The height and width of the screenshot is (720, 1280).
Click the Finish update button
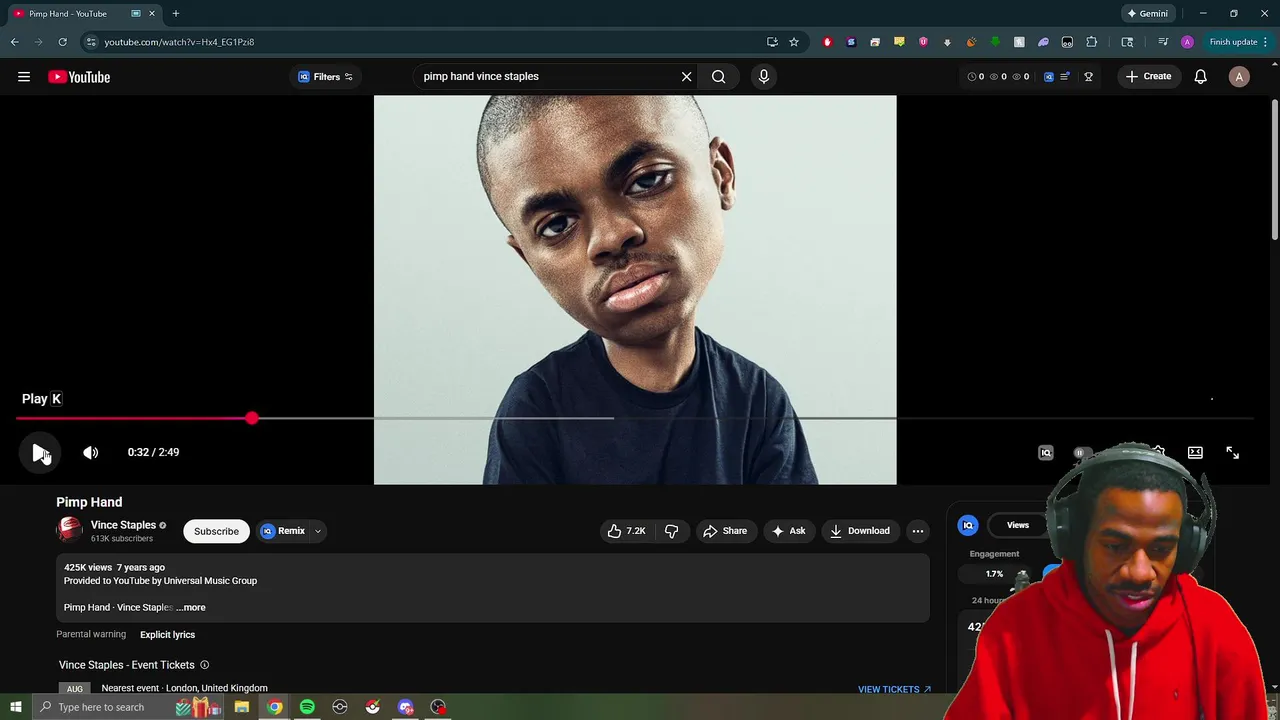click(1238, 42)
